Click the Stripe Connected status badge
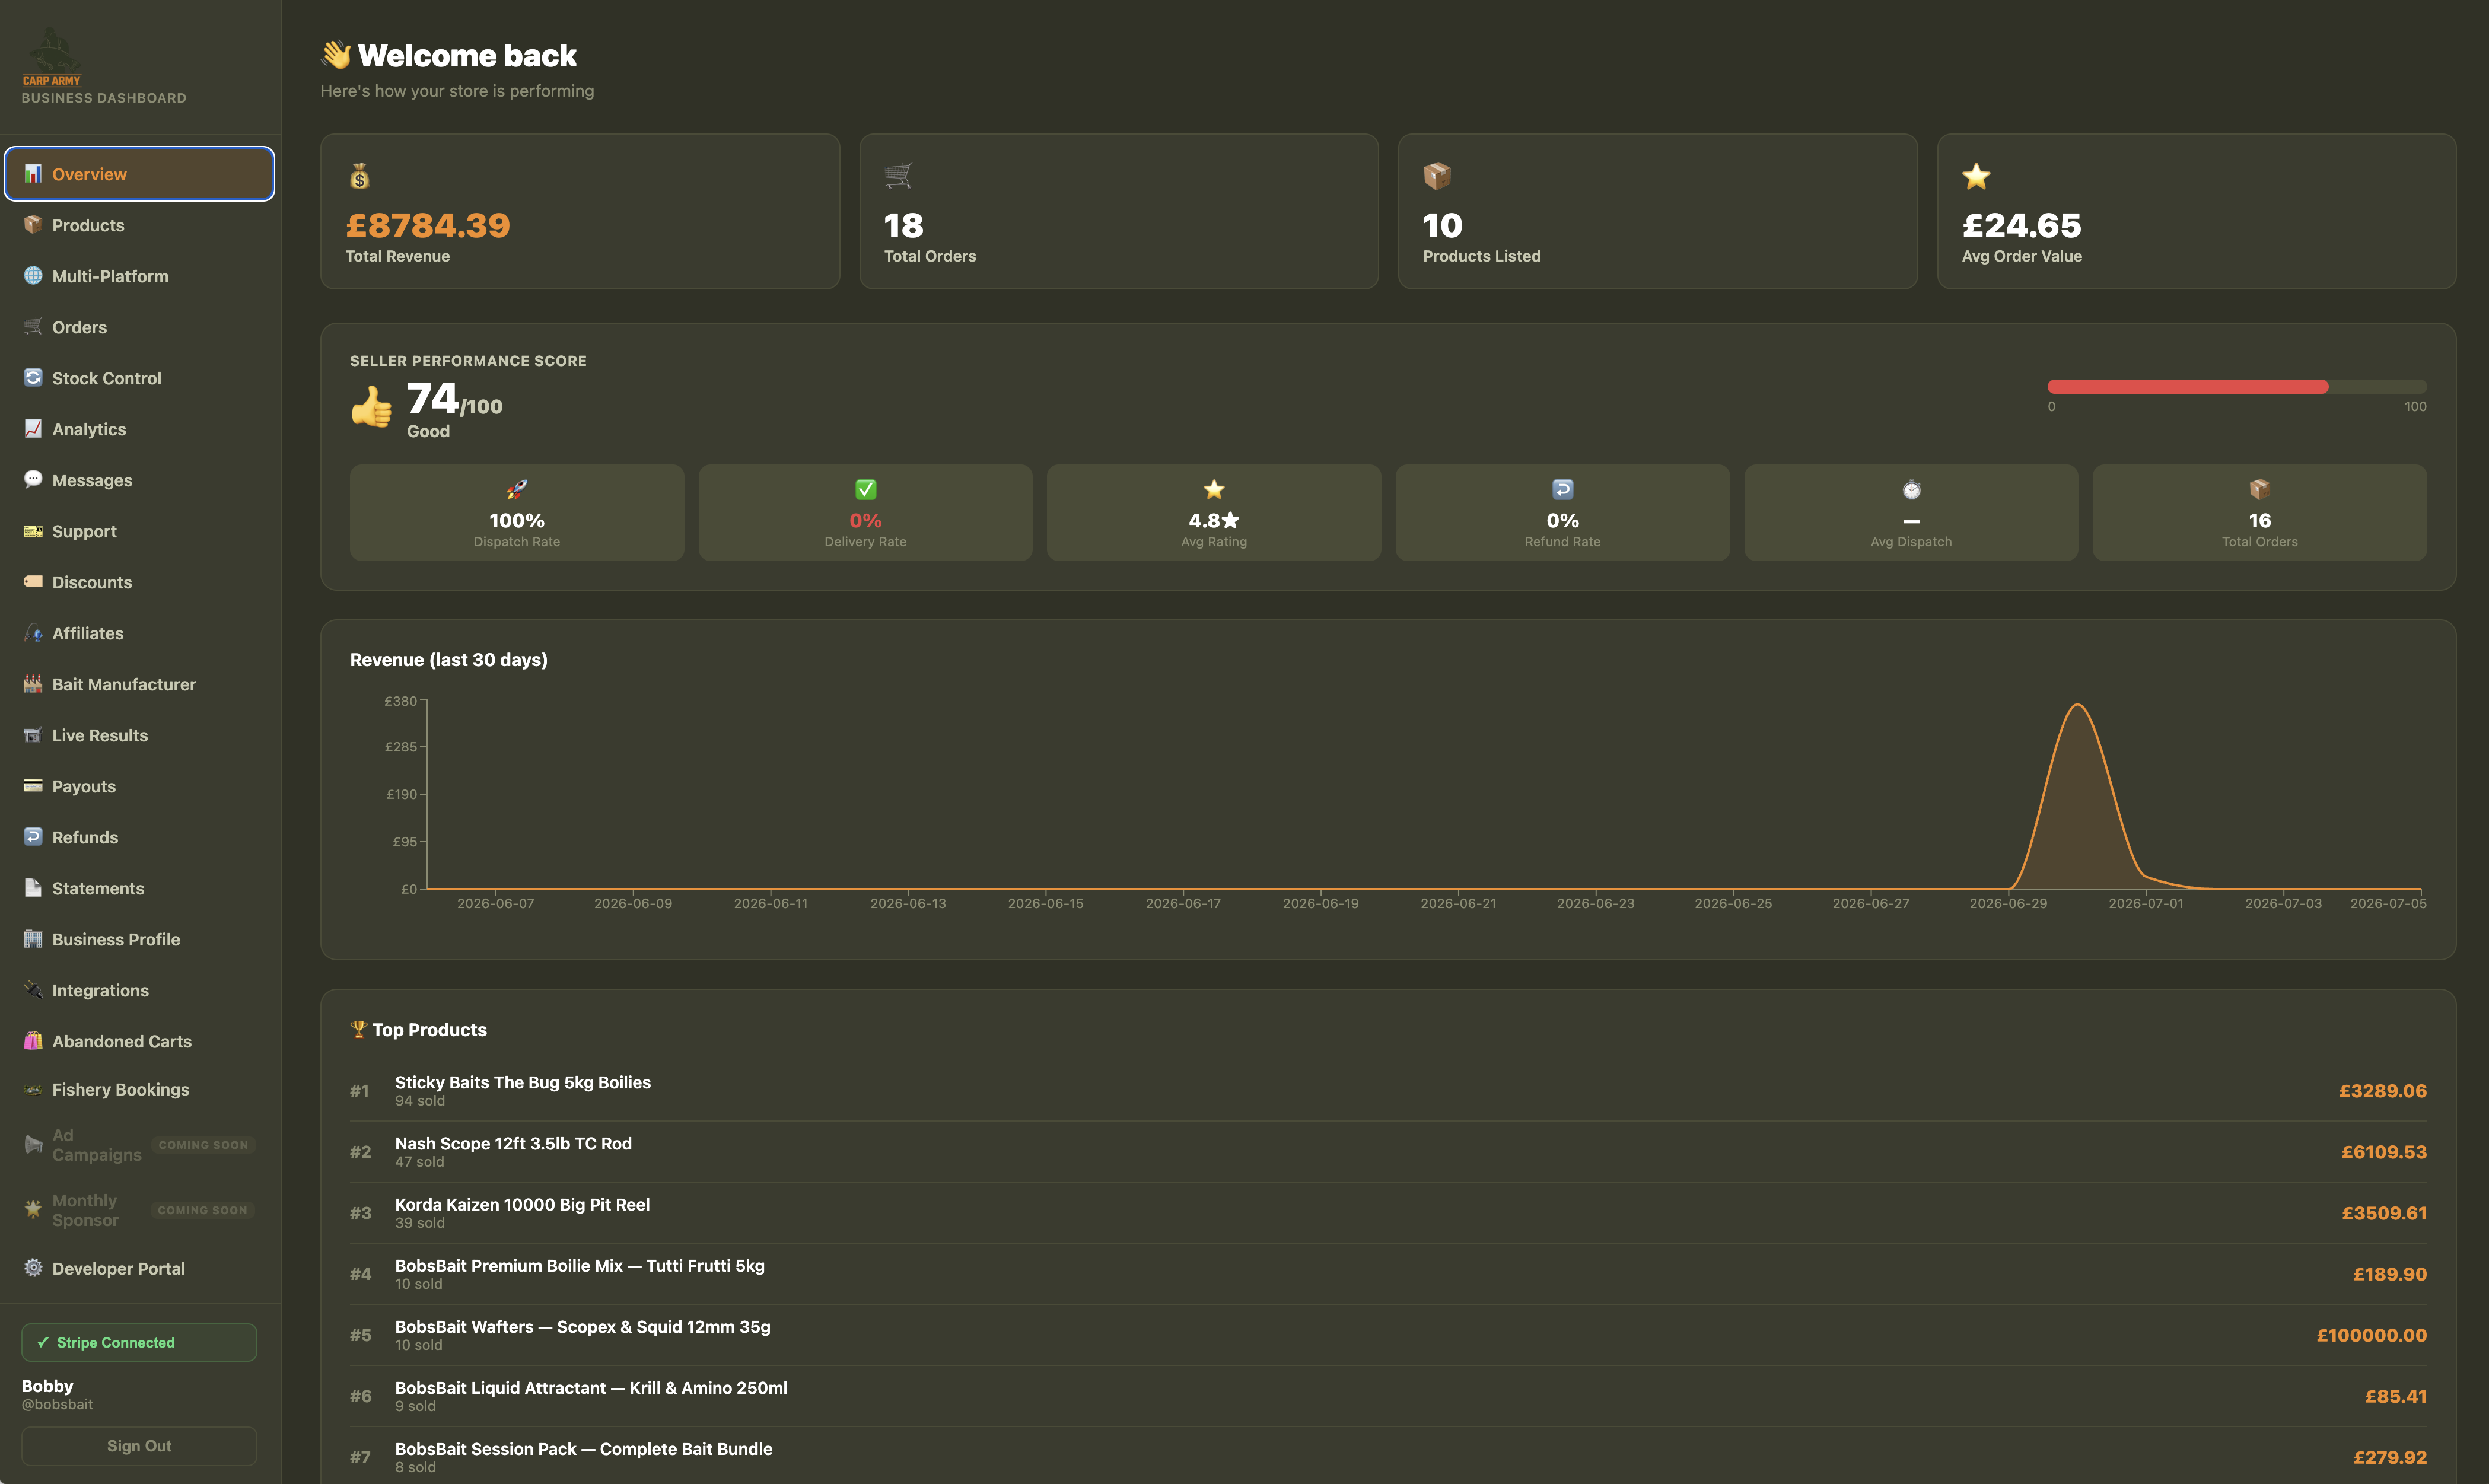 point(139,1342)
